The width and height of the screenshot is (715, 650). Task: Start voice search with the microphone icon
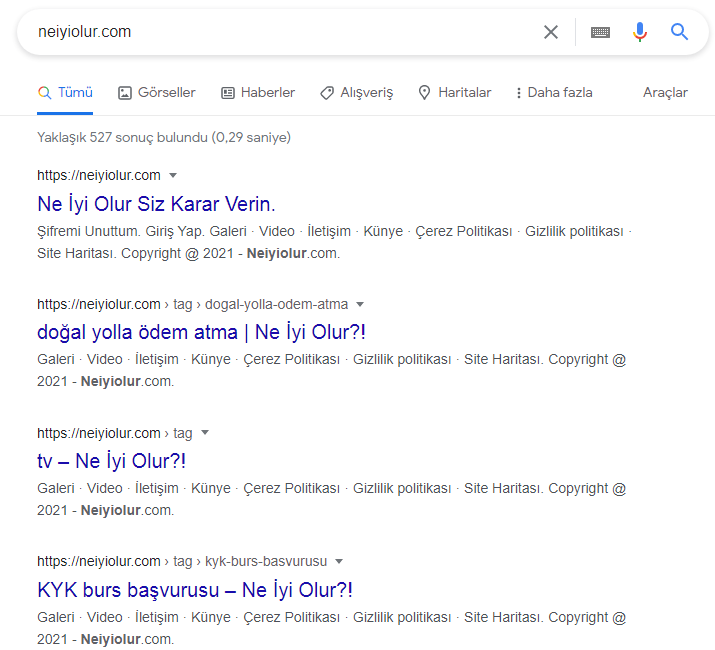tap(640, 32)
